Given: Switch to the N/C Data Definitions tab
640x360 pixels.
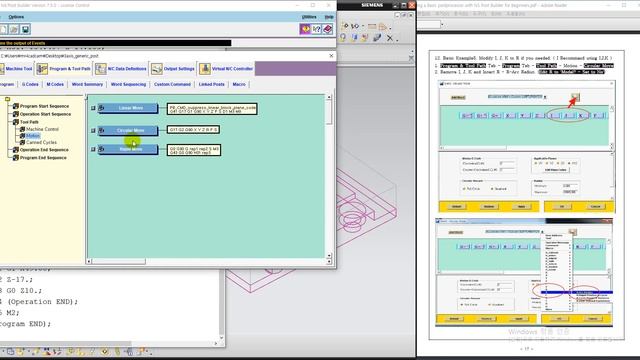Looking at the screenshot, I should tap(121, 69).
